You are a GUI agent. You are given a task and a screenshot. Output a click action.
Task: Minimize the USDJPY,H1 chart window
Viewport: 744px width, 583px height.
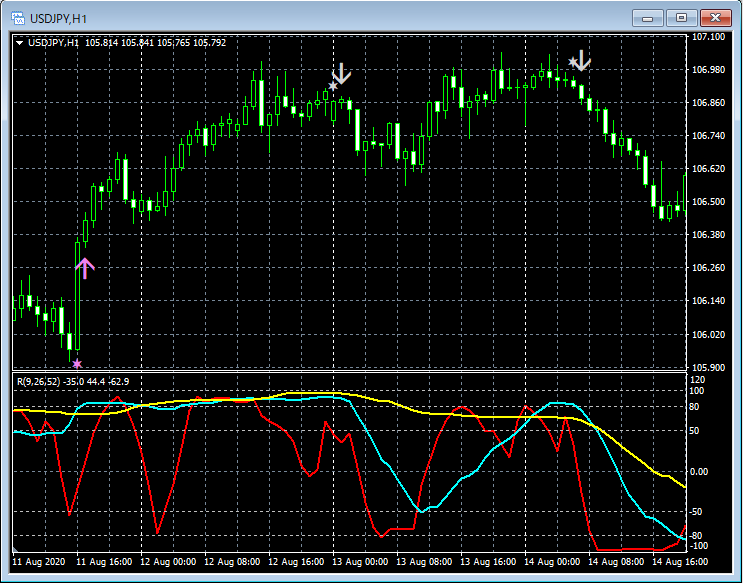pos(649,17)
